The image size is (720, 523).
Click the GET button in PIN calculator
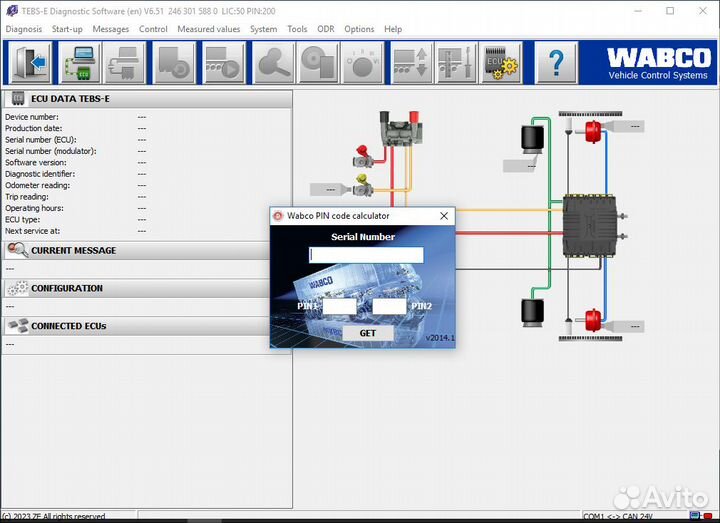click(x=367, y=333)
